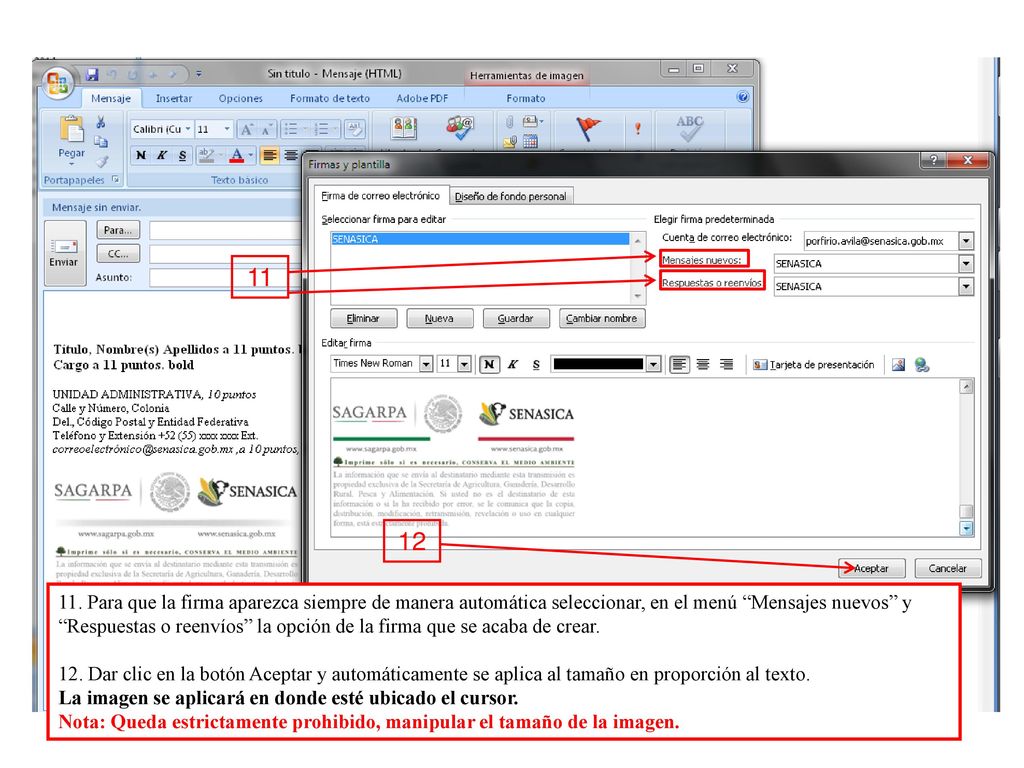
Task: Click the CC... button
Action: point(118,253)
